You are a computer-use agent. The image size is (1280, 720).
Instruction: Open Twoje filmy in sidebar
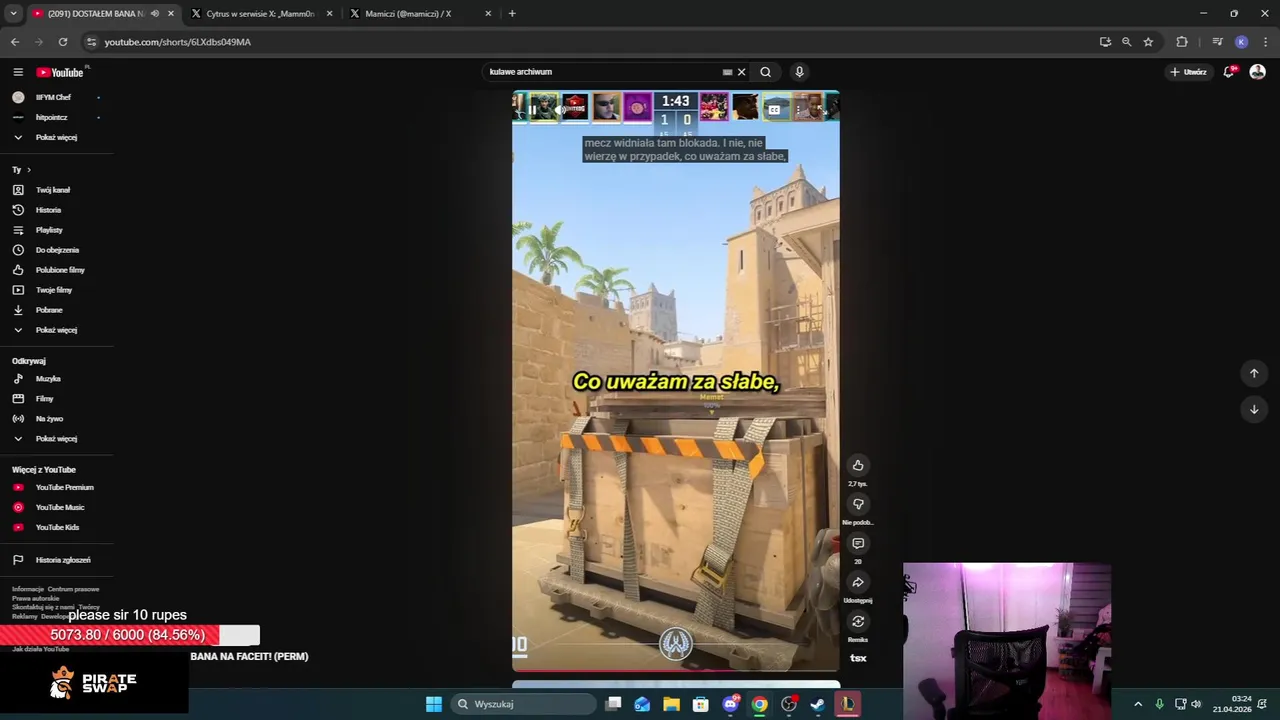coord(56,290)
